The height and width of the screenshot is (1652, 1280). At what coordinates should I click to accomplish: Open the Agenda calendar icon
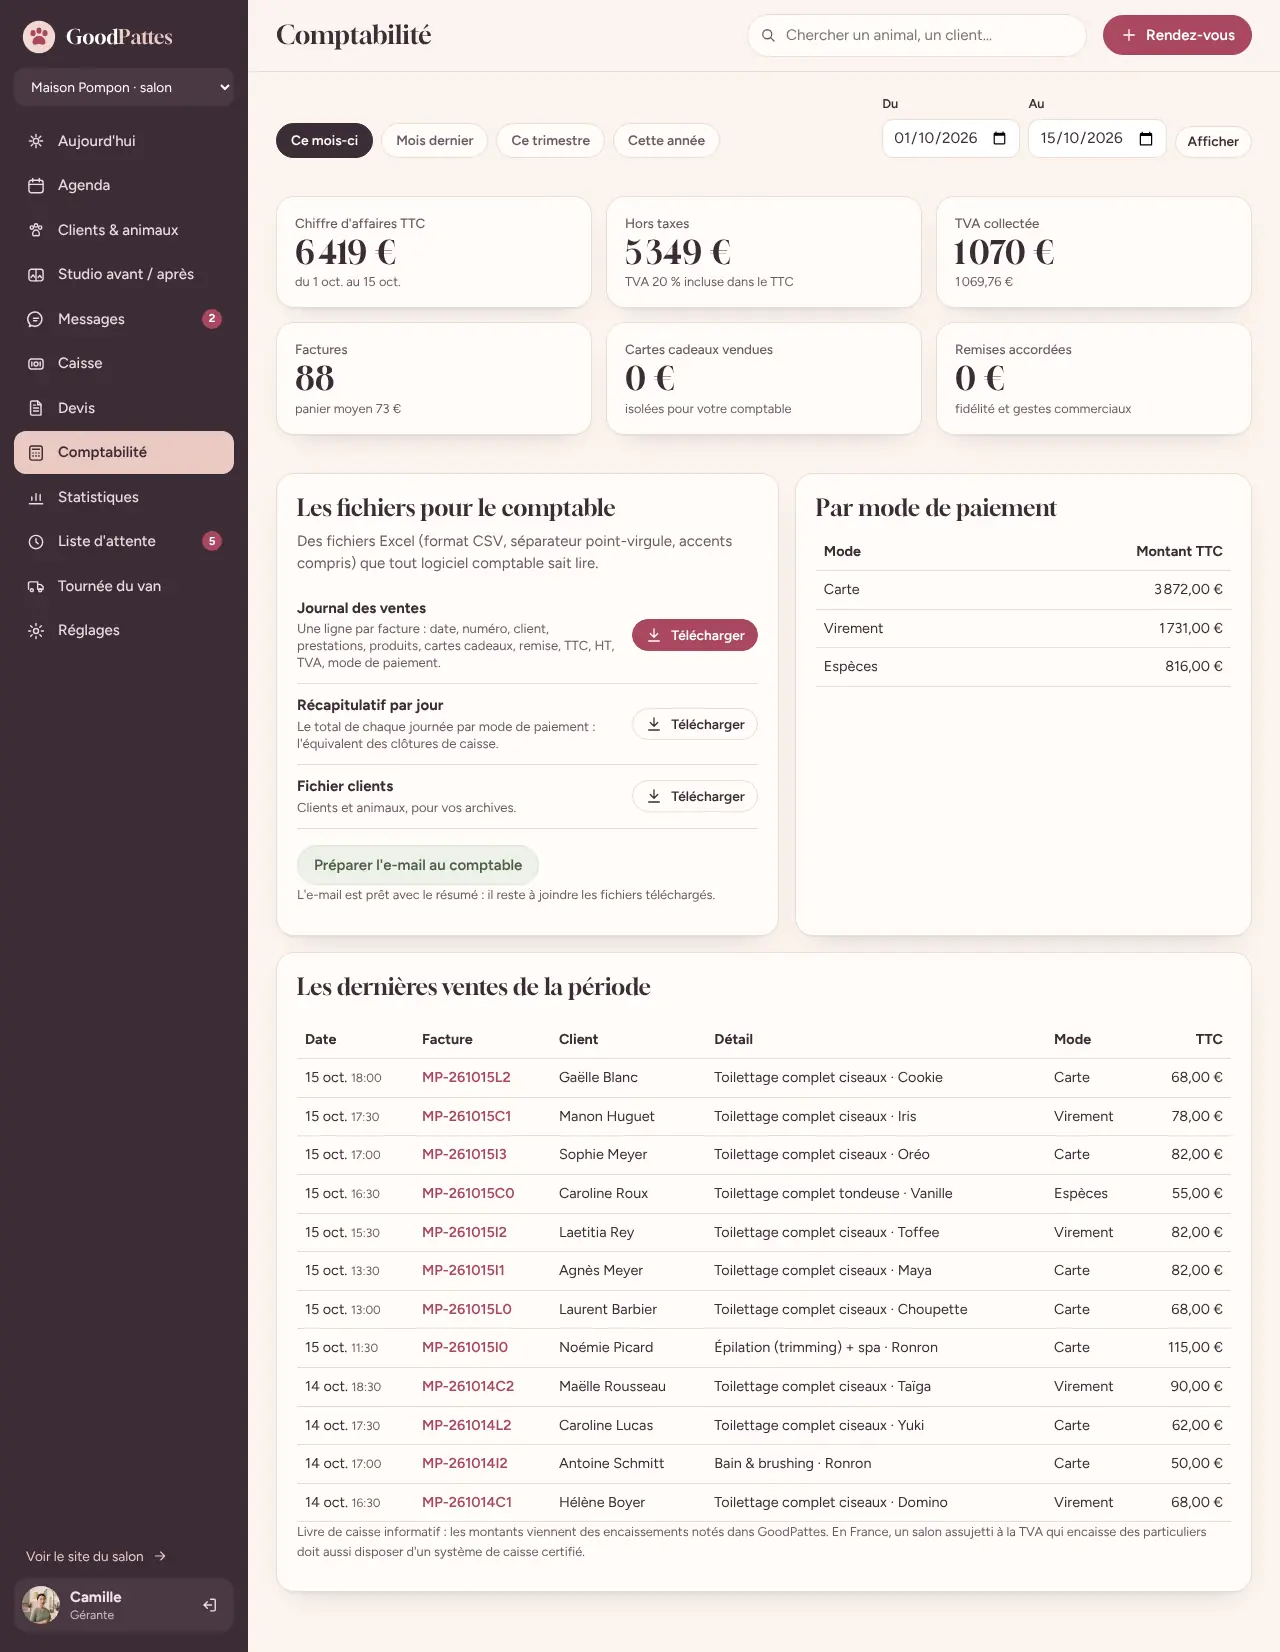tap(36, 185)
